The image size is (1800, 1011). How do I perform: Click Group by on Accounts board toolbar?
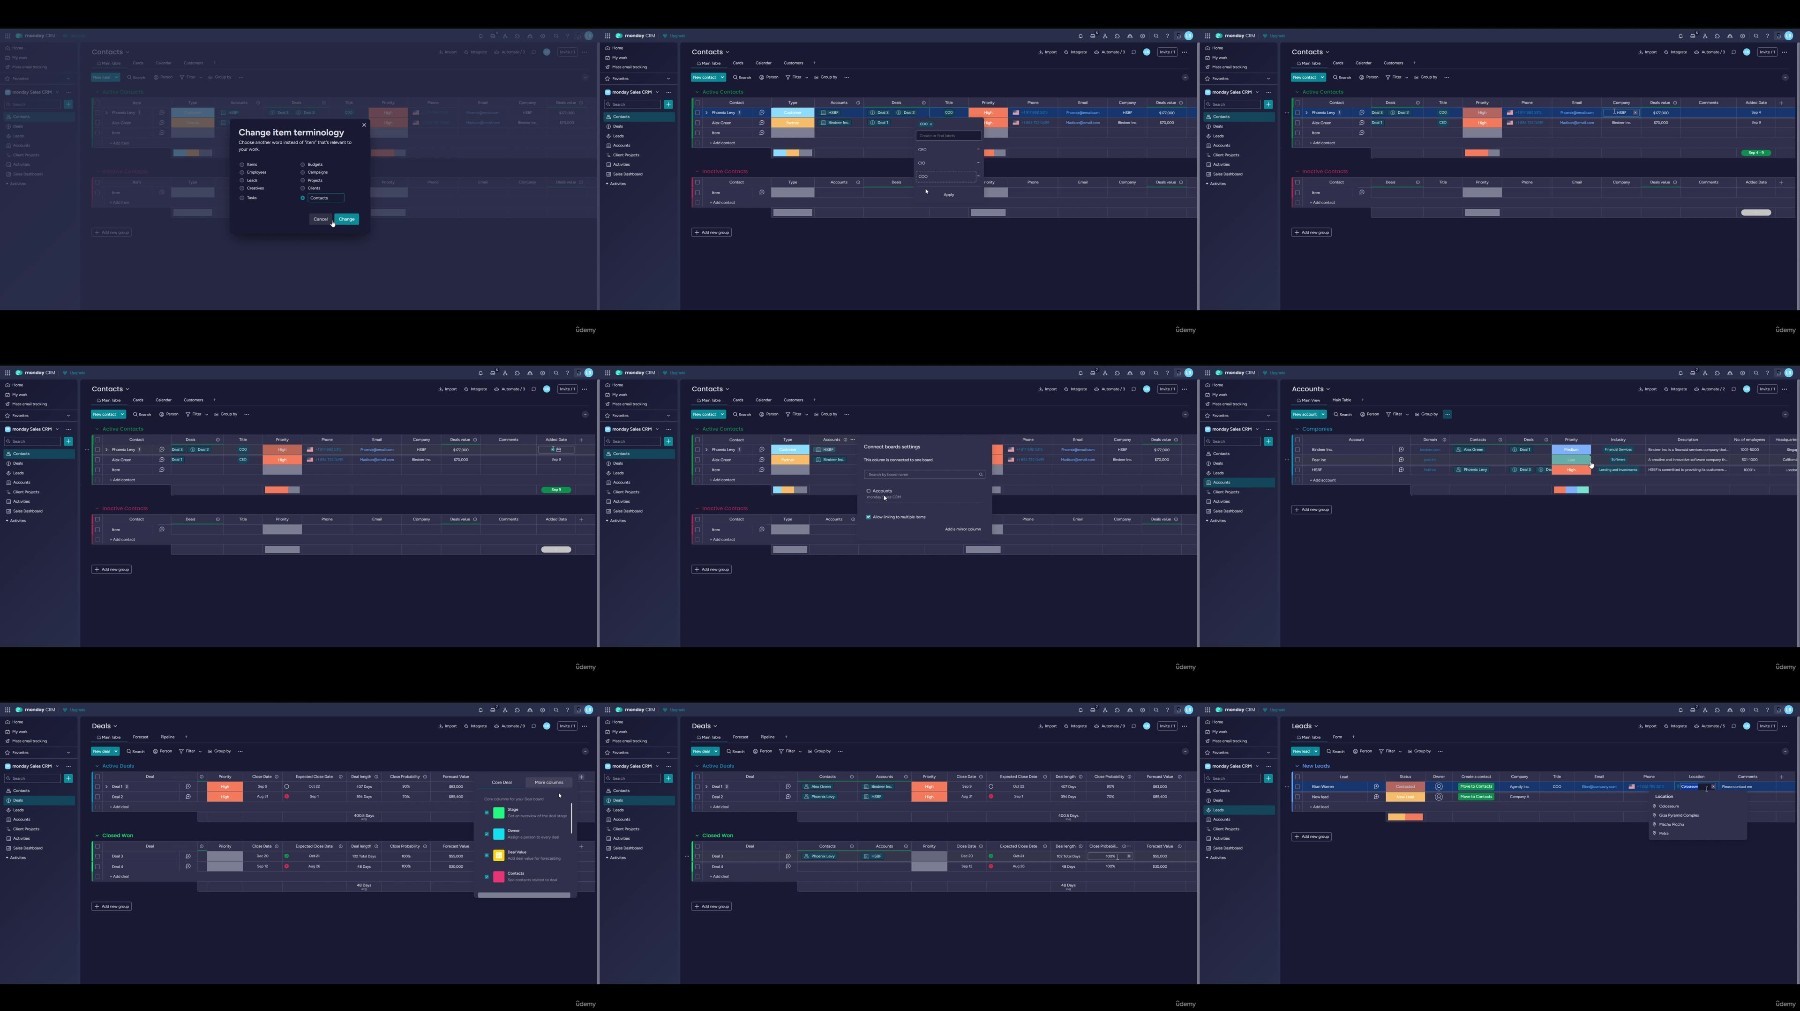pos(1427,414)
